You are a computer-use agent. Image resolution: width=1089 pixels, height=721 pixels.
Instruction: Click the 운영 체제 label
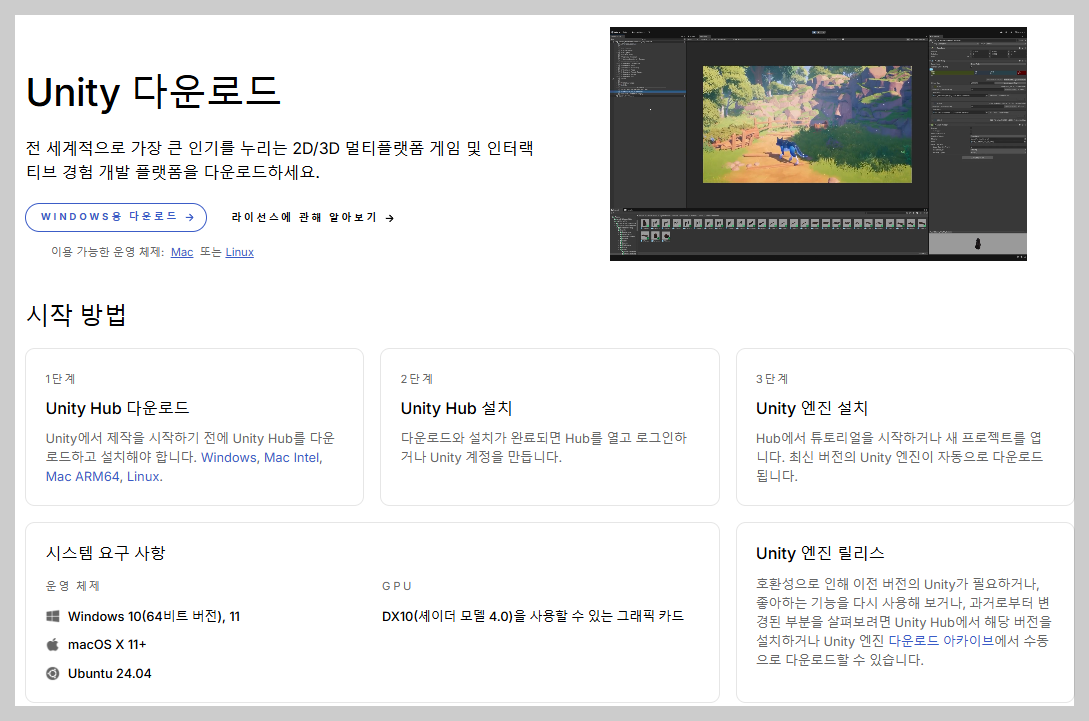(73, 586)
